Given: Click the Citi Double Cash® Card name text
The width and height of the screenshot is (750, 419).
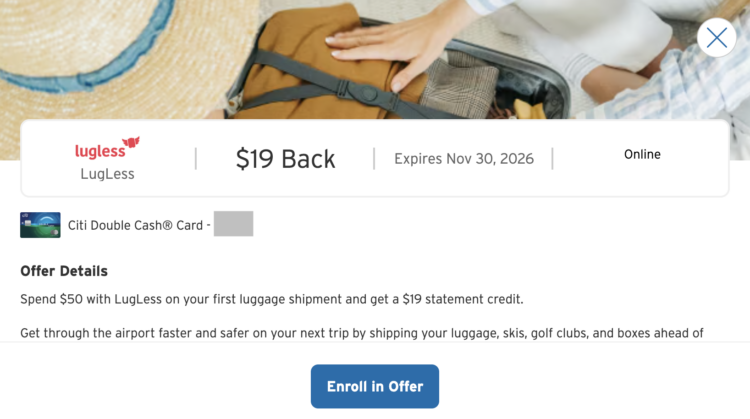Looking at the screenshot, I should tap(135, 225).
